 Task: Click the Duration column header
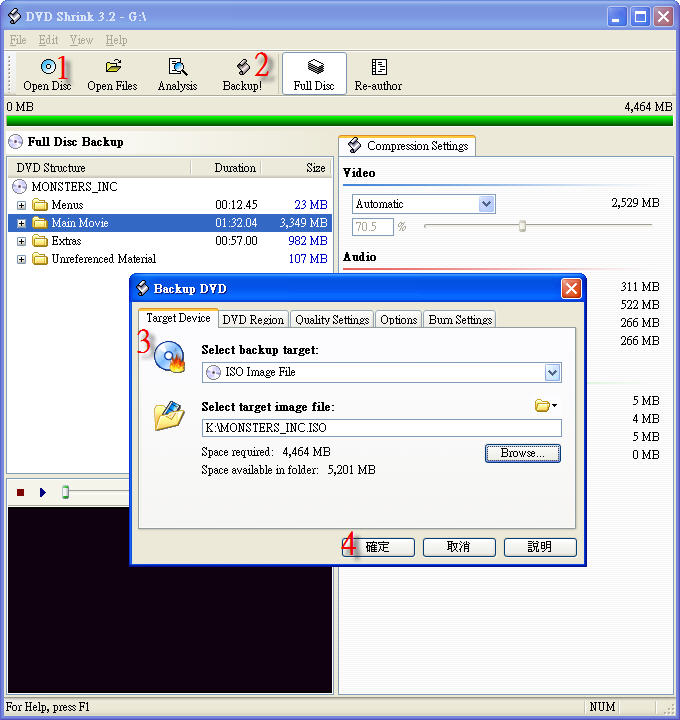click(225, 168)
